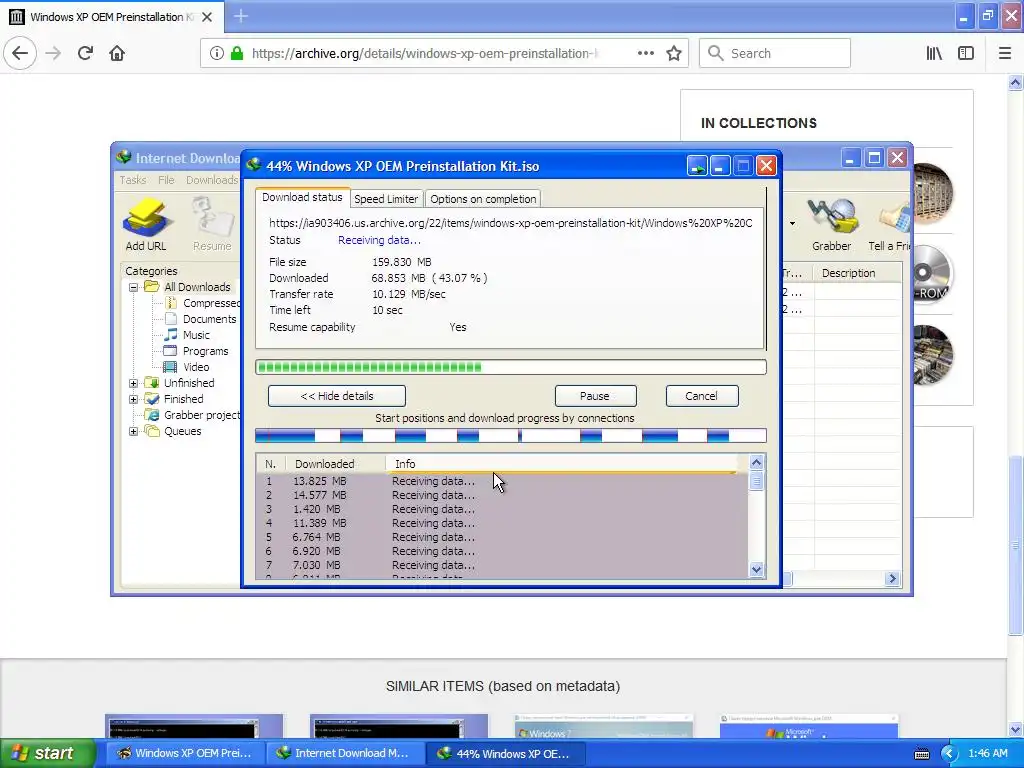Screen dimensions: 1024x768
Task: Click the secure padlock icon
Action: [237, 53]
